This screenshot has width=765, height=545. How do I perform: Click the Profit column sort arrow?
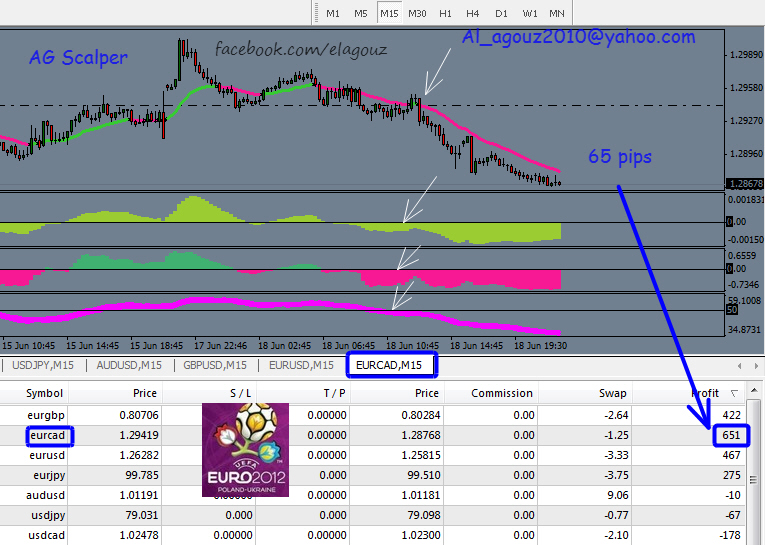[734, 393]
